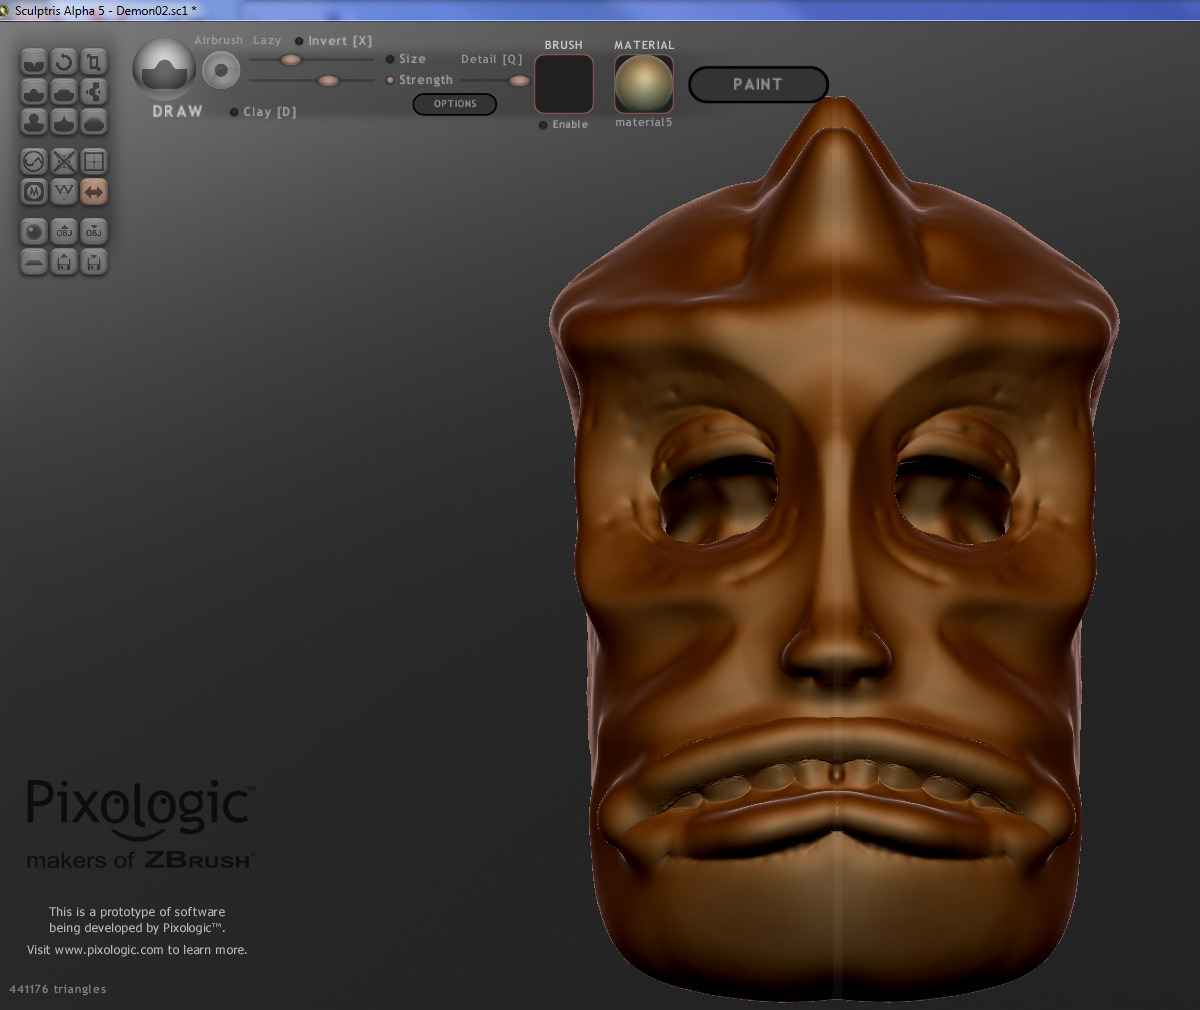Viewport: 1200px width, 1010px height.
Task: Click the Import OBJ icon
Action: point(64,232)
